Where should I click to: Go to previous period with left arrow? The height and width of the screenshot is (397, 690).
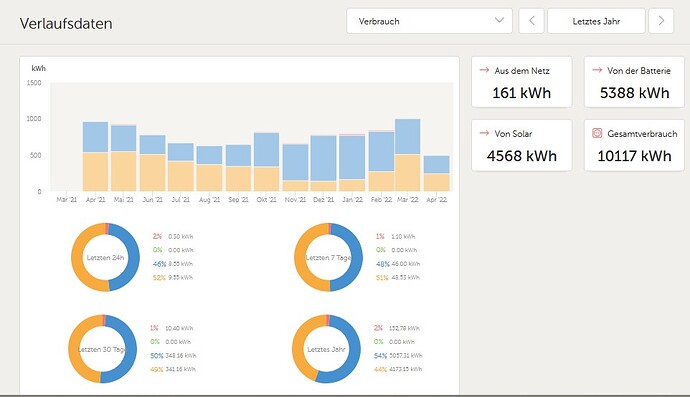pos(532,21)
